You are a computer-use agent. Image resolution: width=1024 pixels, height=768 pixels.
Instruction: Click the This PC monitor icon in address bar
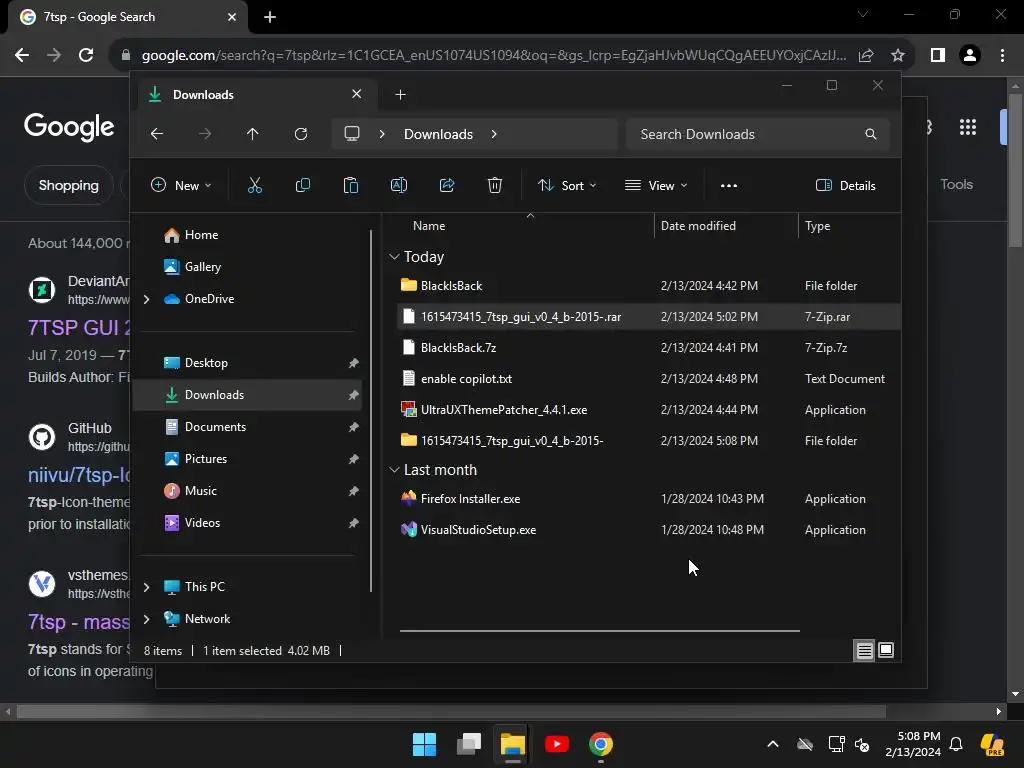point(352,134)
